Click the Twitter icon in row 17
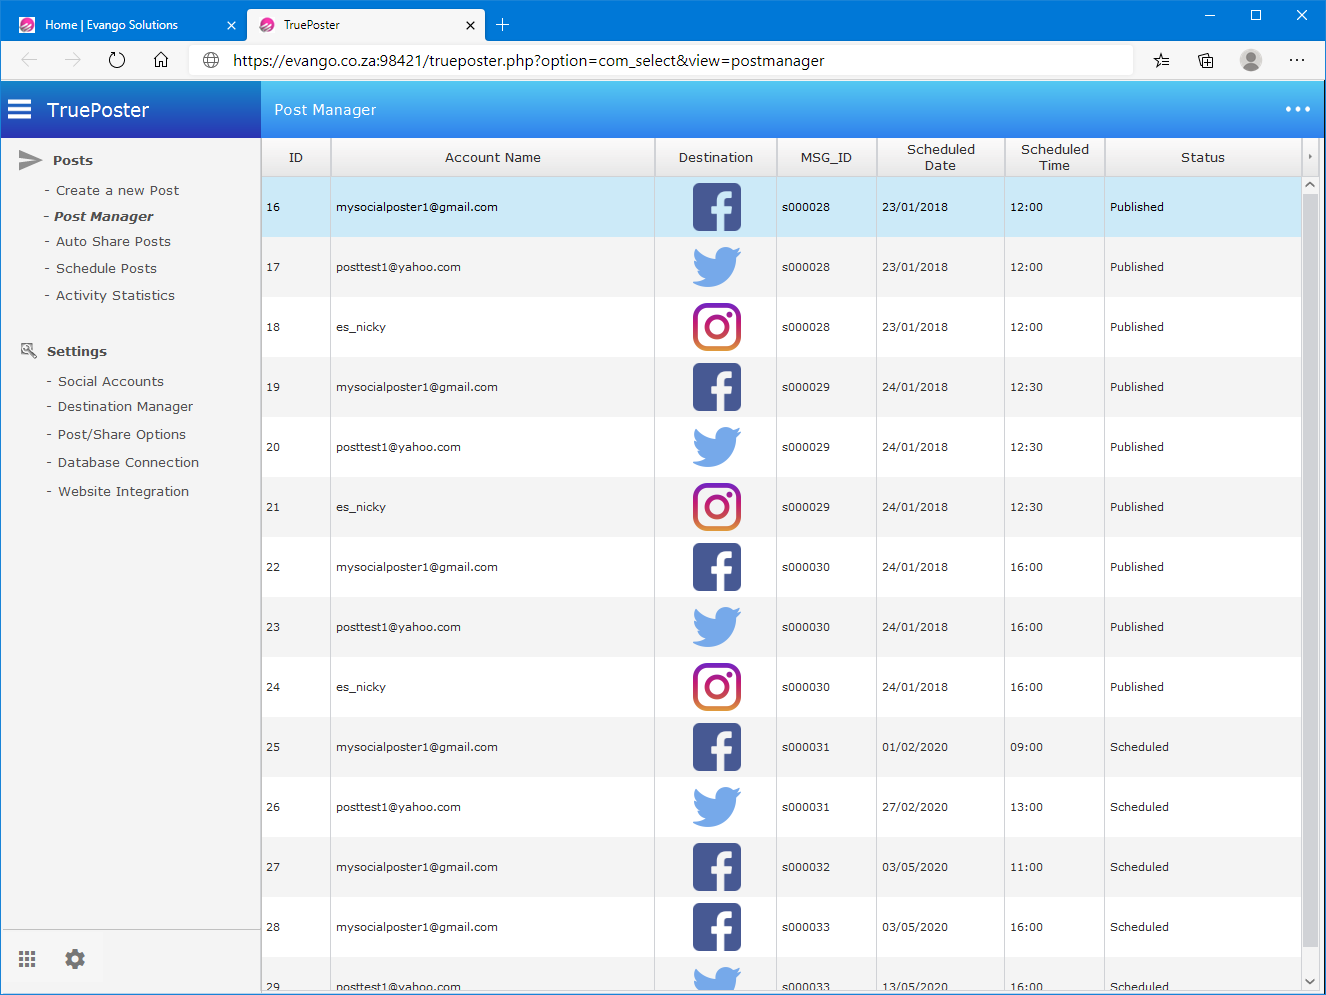This screenshot has width=1326, height=995. pos(716,267)
